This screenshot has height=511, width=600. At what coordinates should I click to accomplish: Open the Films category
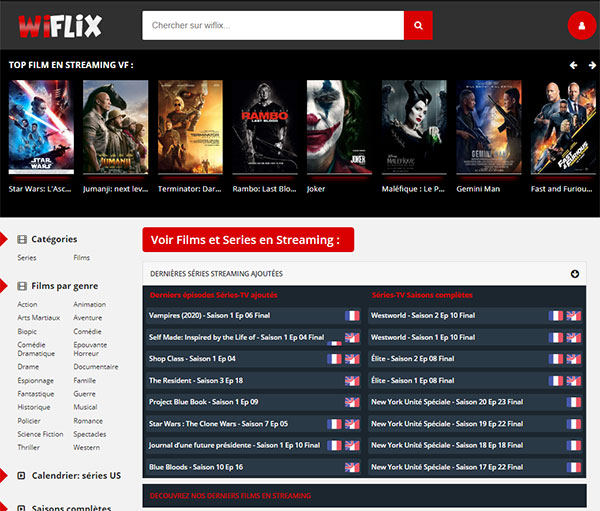pos(81,258)
